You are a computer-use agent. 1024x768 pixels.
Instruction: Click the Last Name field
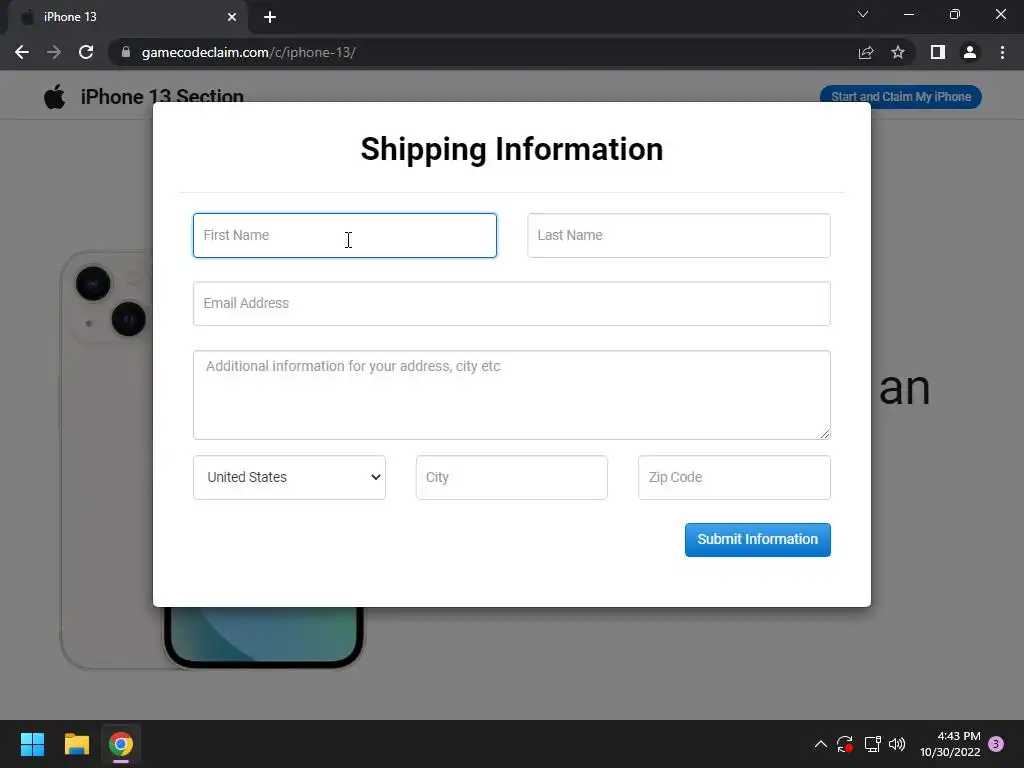point(679,235)
